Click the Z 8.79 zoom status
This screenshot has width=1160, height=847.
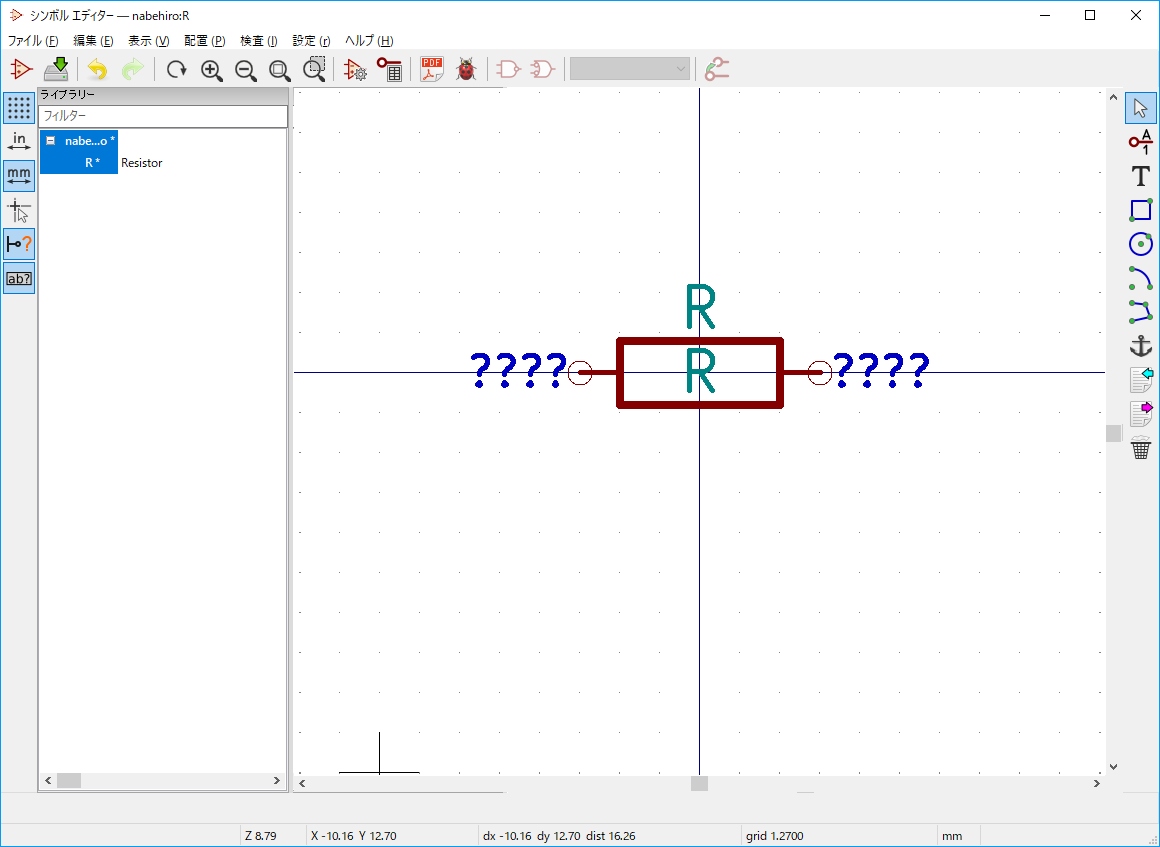coord(260,836)
